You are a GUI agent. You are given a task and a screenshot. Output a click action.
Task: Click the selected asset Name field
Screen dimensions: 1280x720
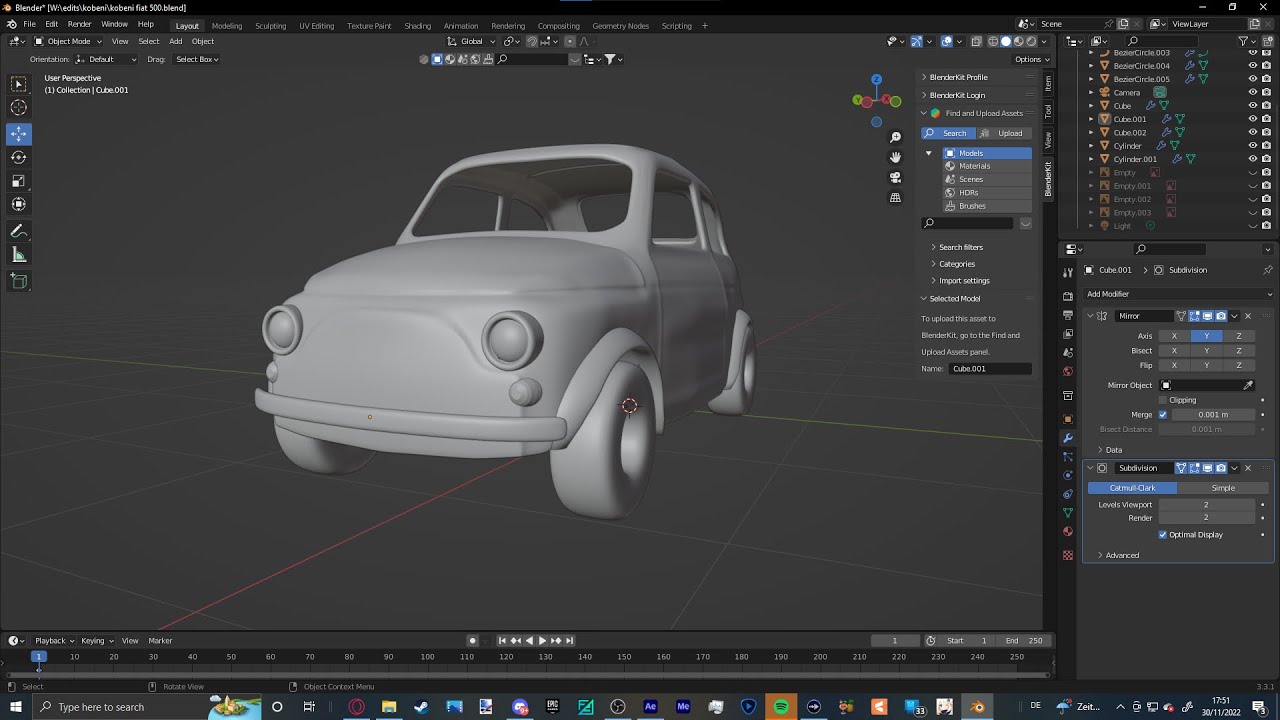click(x=990, y=369)
